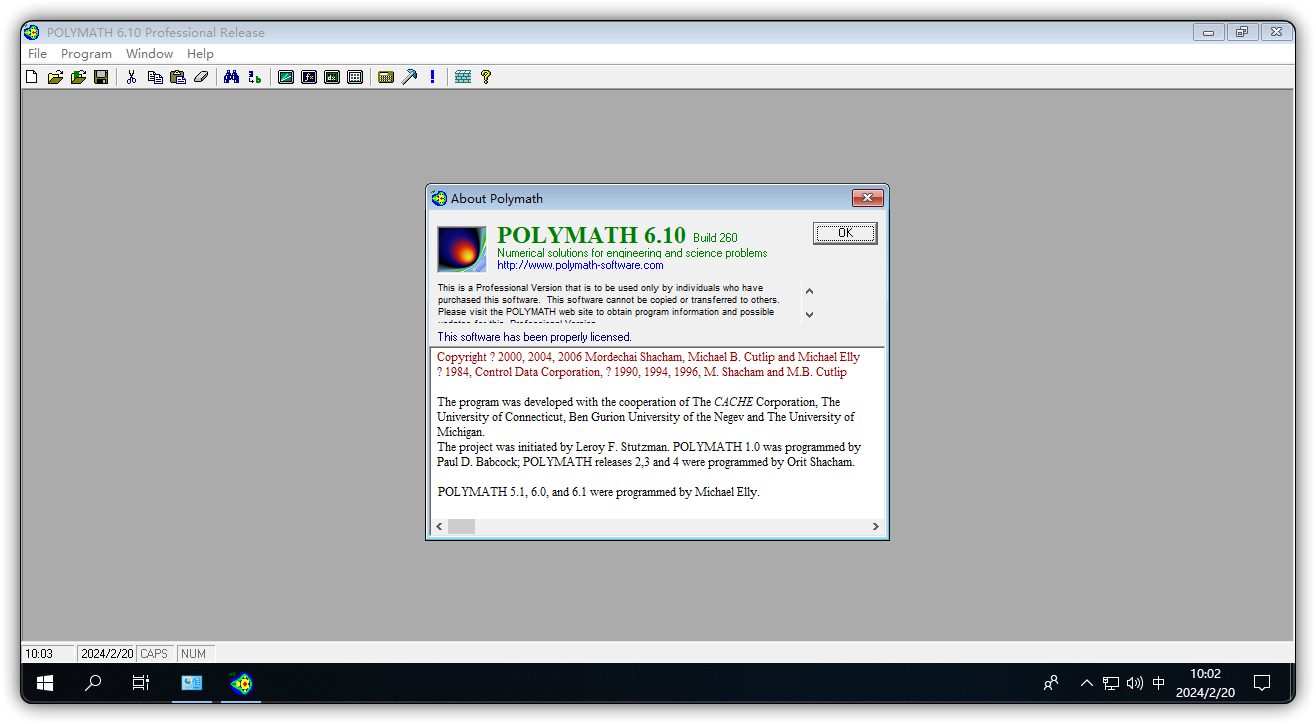
Task: Open the Differential Equations (dx) solver icon
Action: point(332,76)
